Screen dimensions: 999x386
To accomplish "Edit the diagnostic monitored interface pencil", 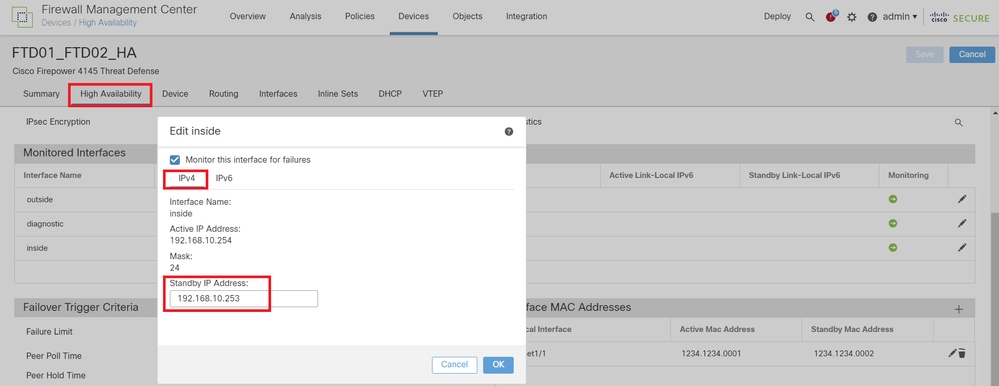I will (x=961, y=224).
